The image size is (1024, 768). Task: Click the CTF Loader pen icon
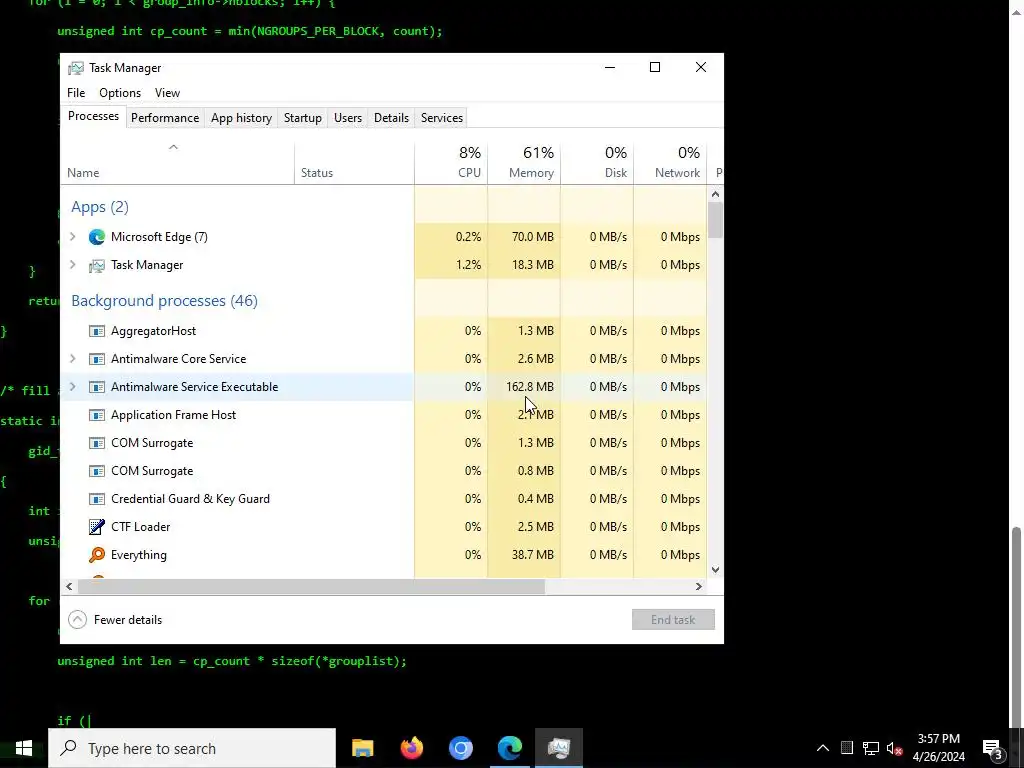[97, 527]
